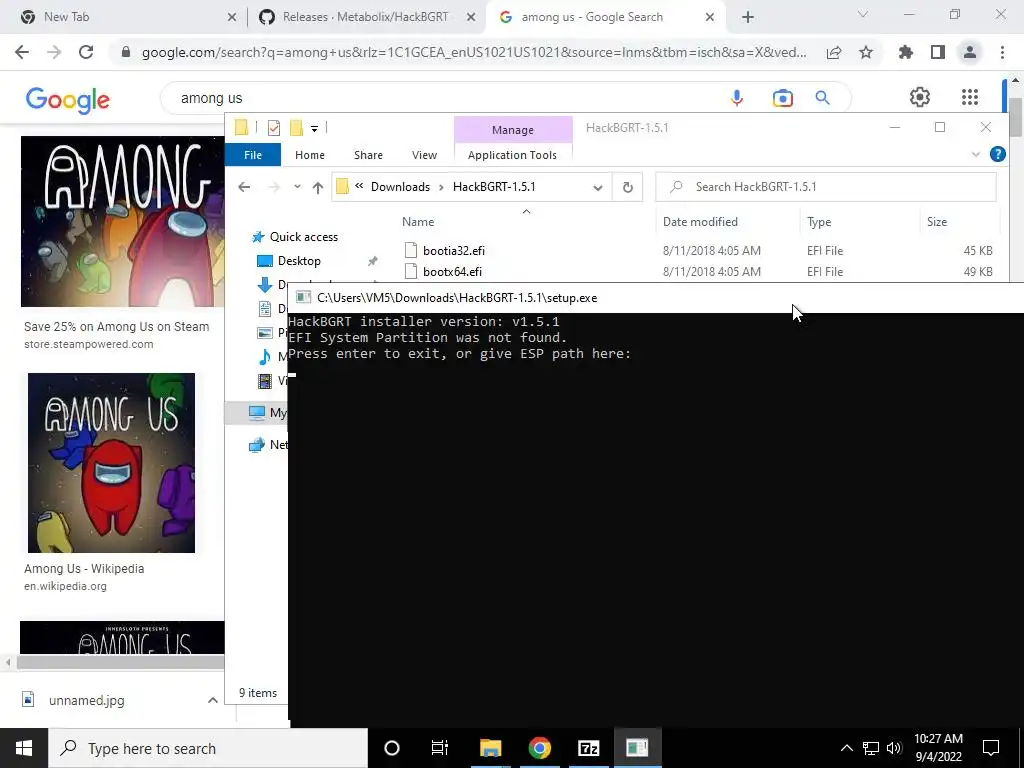This screenshot has height=768, width=1024.
Task: Close the Releases Metabolix/HackBGRT tab
Action: tap(471, 17)
